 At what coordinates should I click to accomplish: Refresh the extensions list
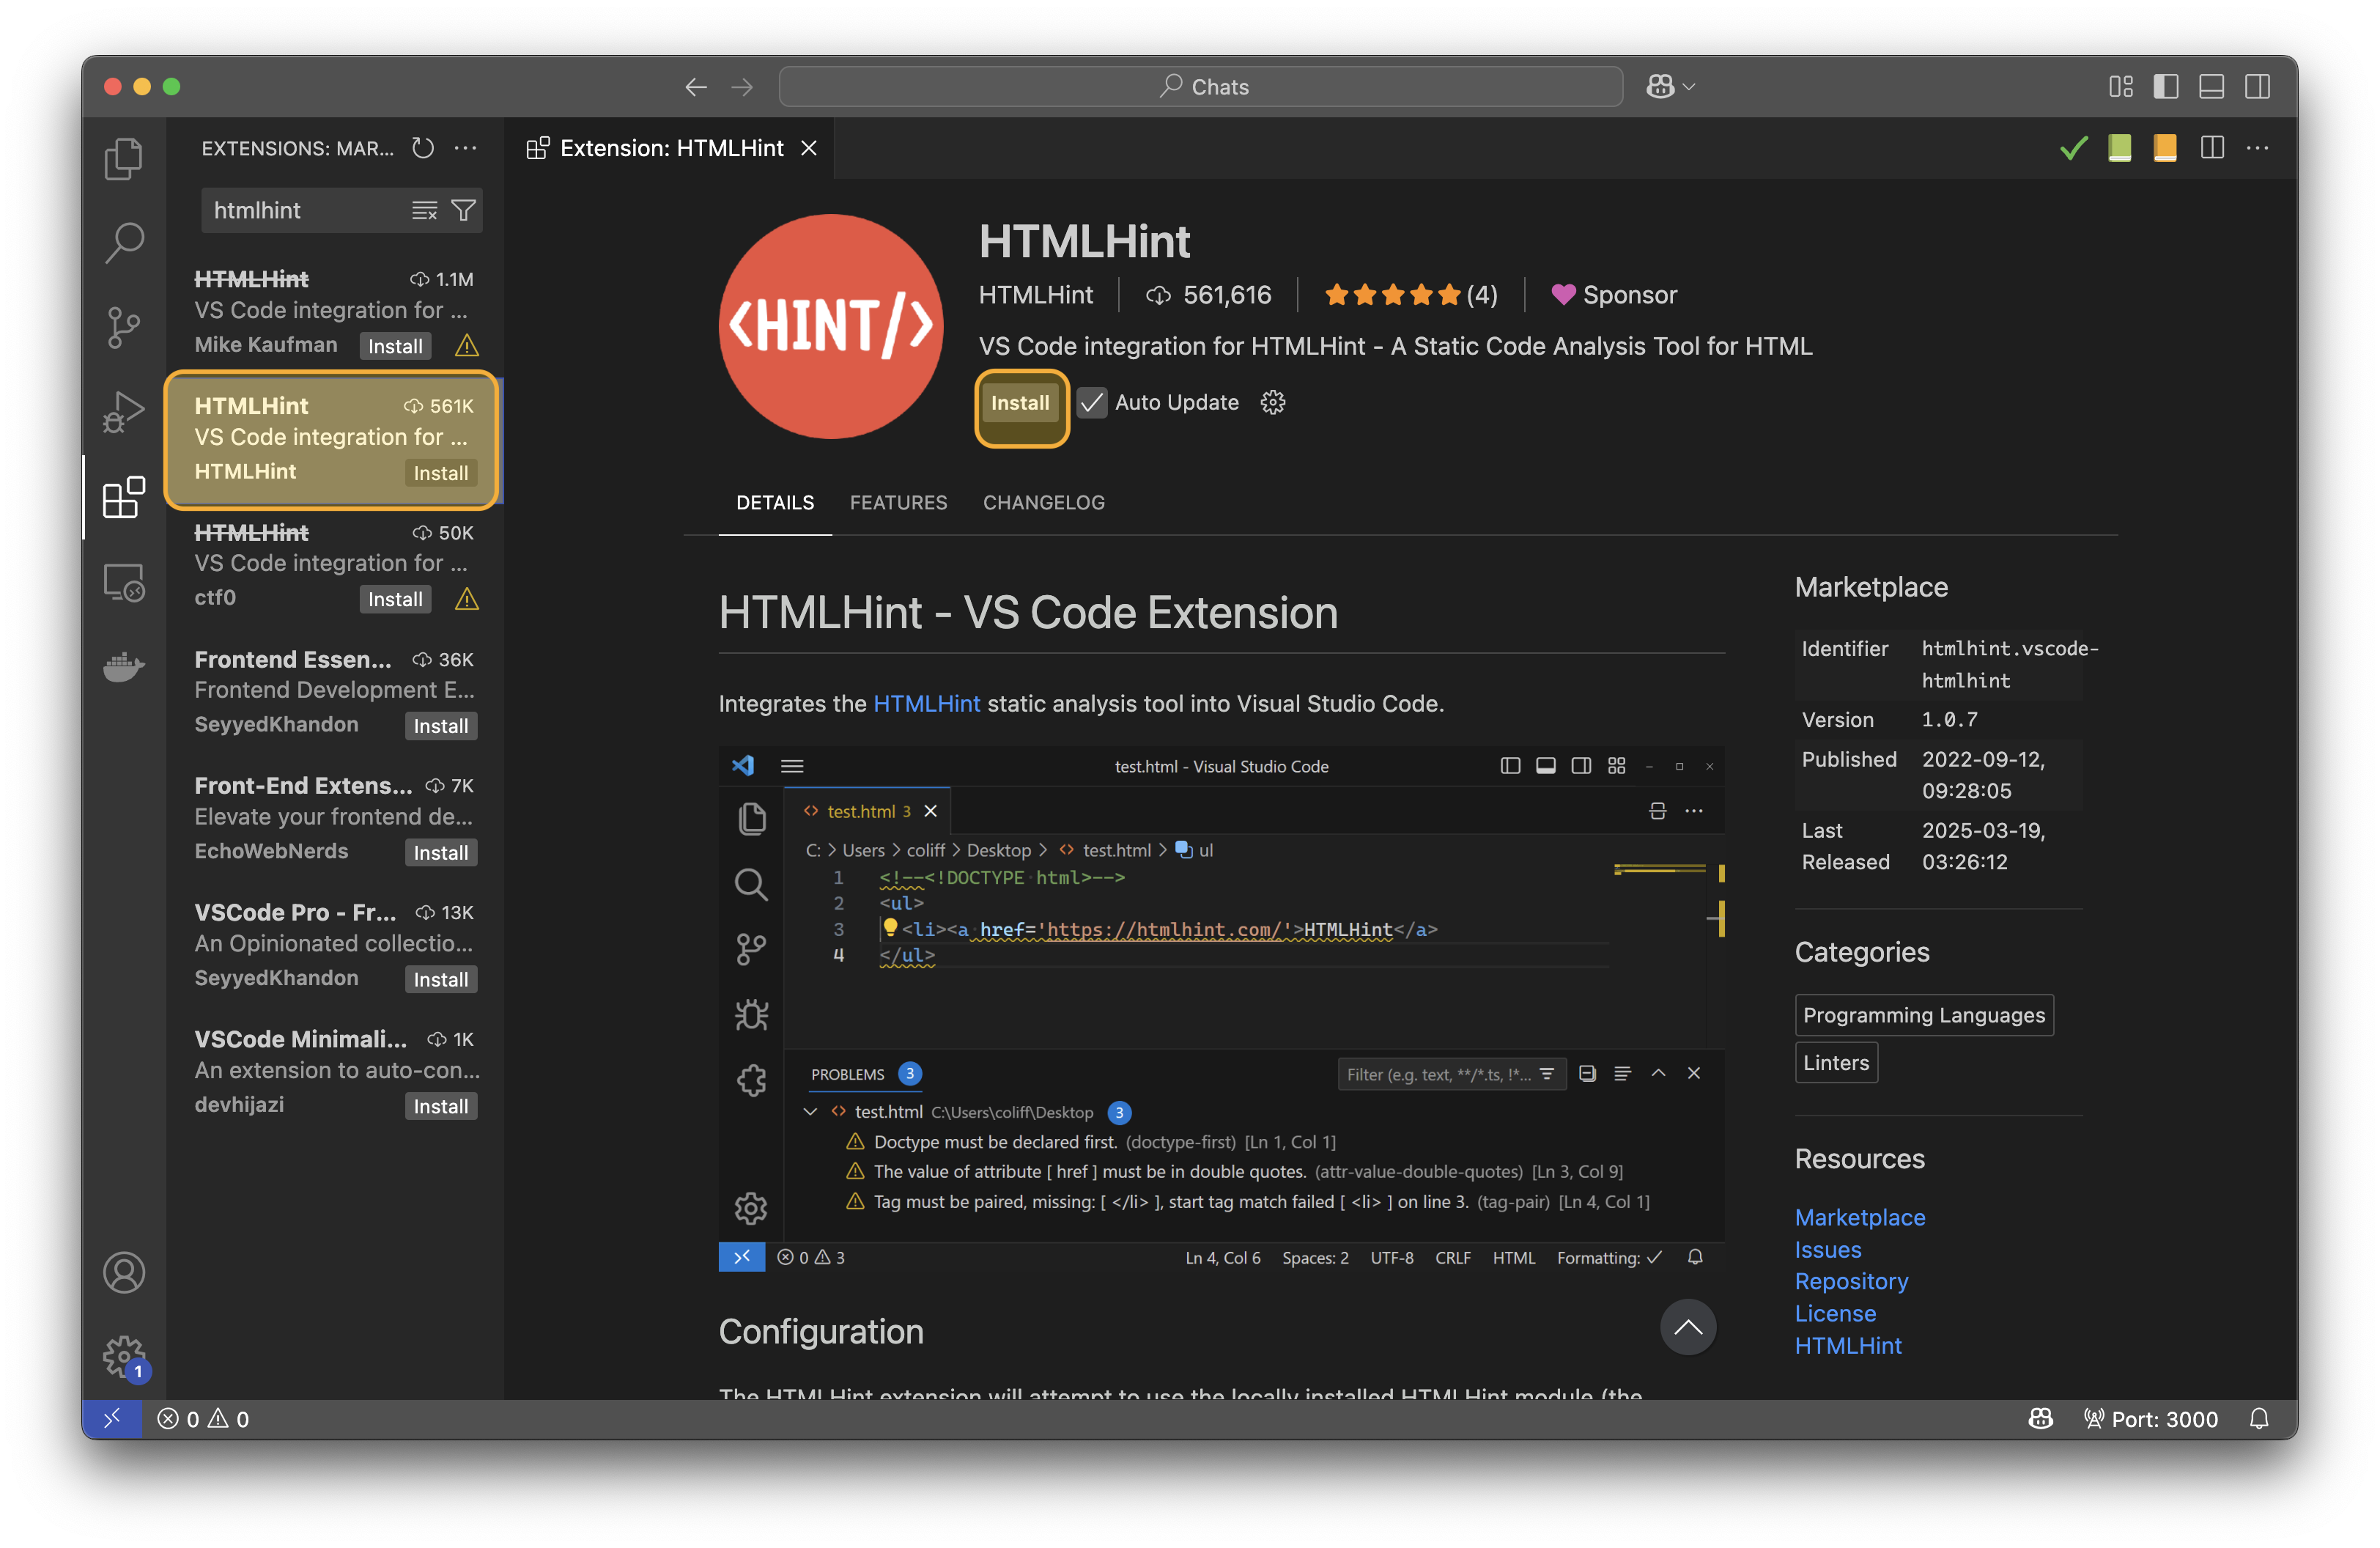click(x=423, y=148)
